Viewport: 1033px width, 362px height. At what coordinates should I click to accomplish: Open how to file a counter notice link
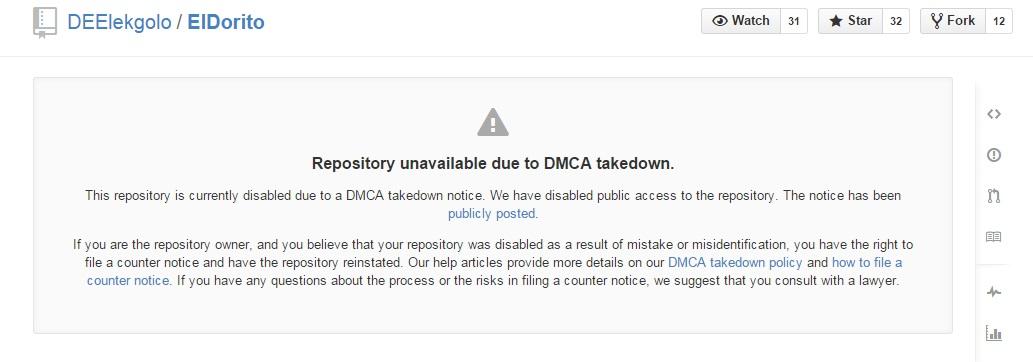click(x=494, y=271)
